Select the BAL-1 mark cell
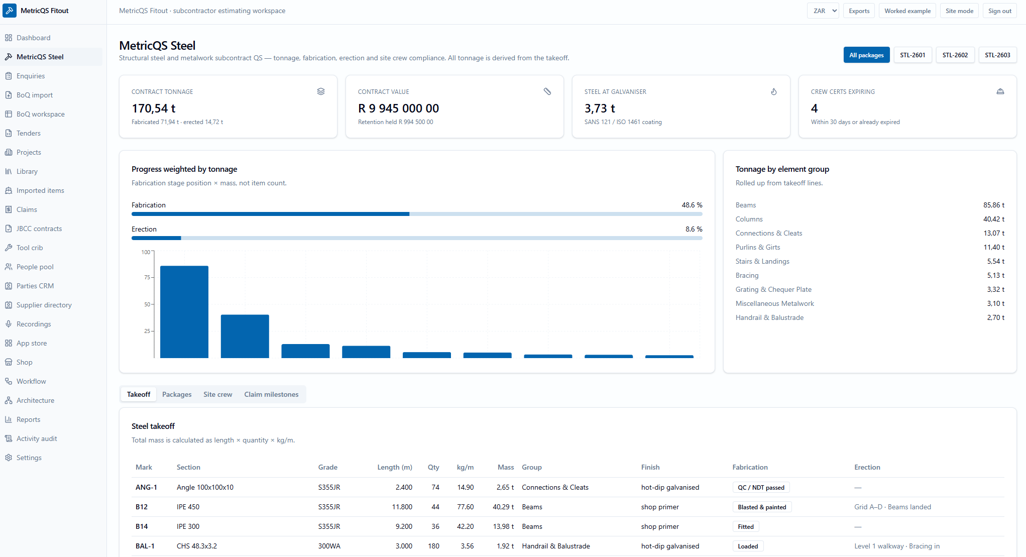Image resolution: width=1026 pixels, height=557 pixels. 145,547
